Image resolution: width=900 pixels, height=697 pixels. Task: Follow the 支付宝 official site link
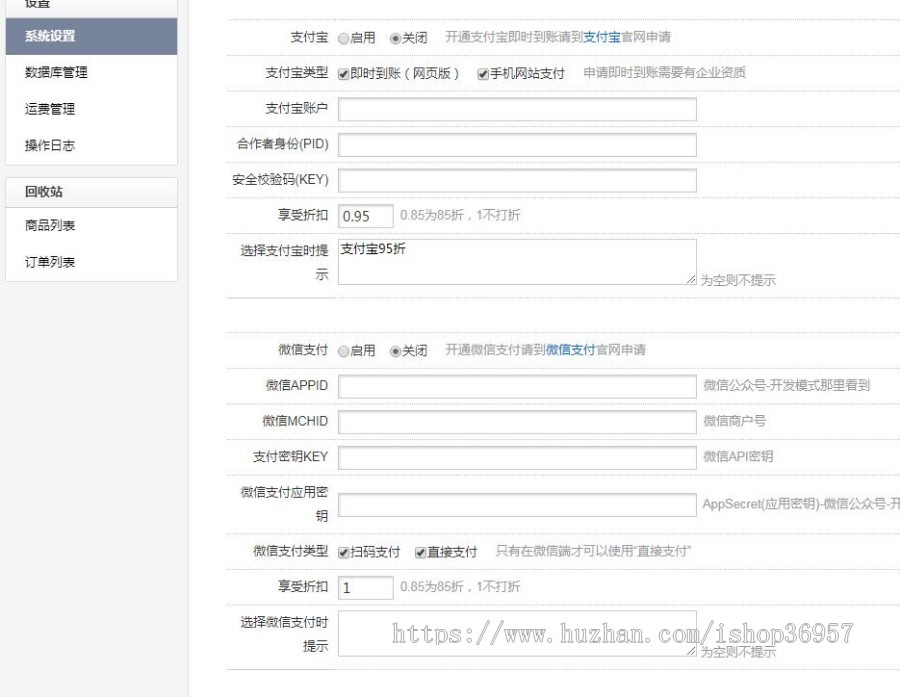click(x=602, y=37)
